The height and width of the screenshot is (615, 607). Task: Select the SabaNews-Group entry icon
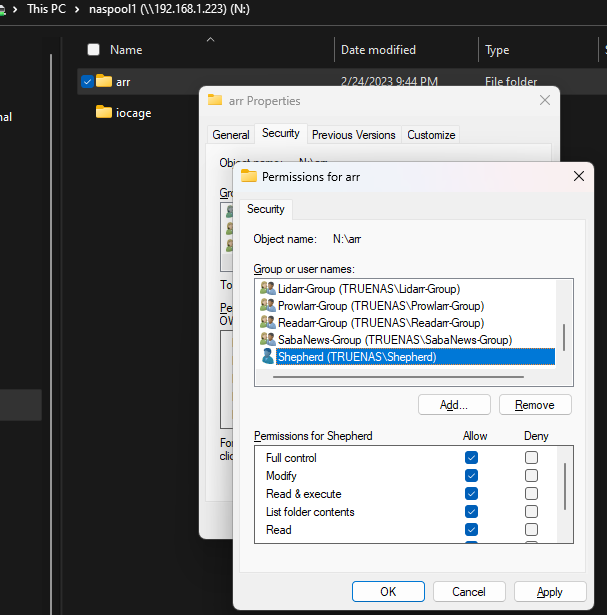pyautogui.click(x=267, y=340)
